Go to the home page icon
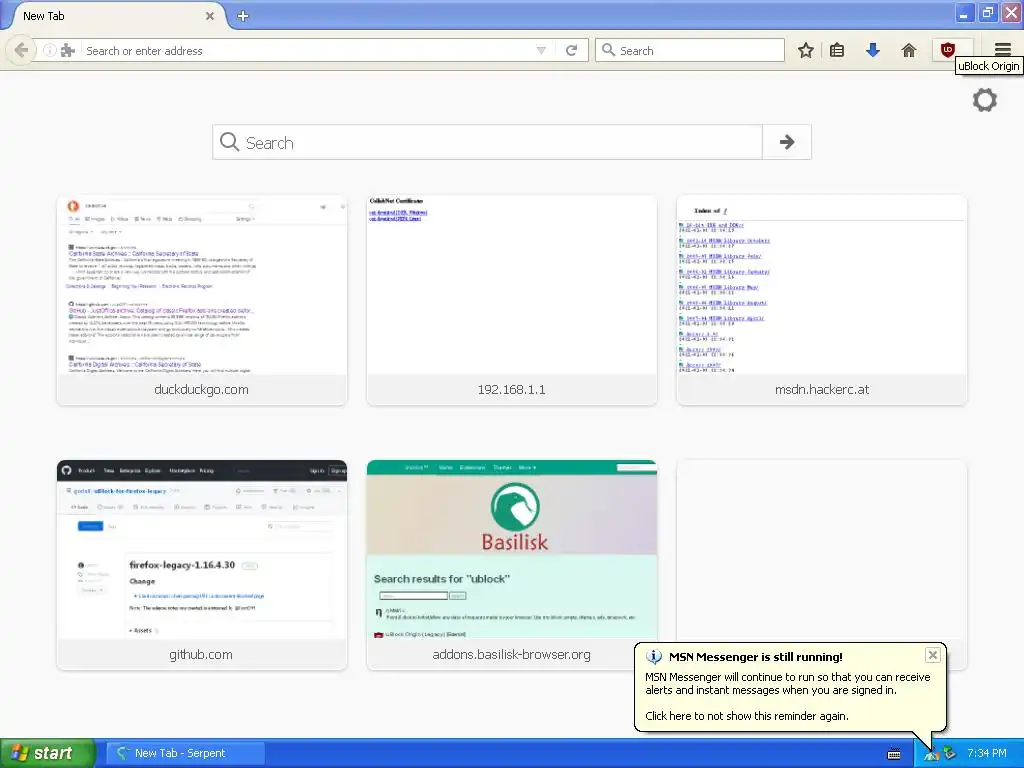The width and height of the screenshot is (1024, 768). click(908, 50)
